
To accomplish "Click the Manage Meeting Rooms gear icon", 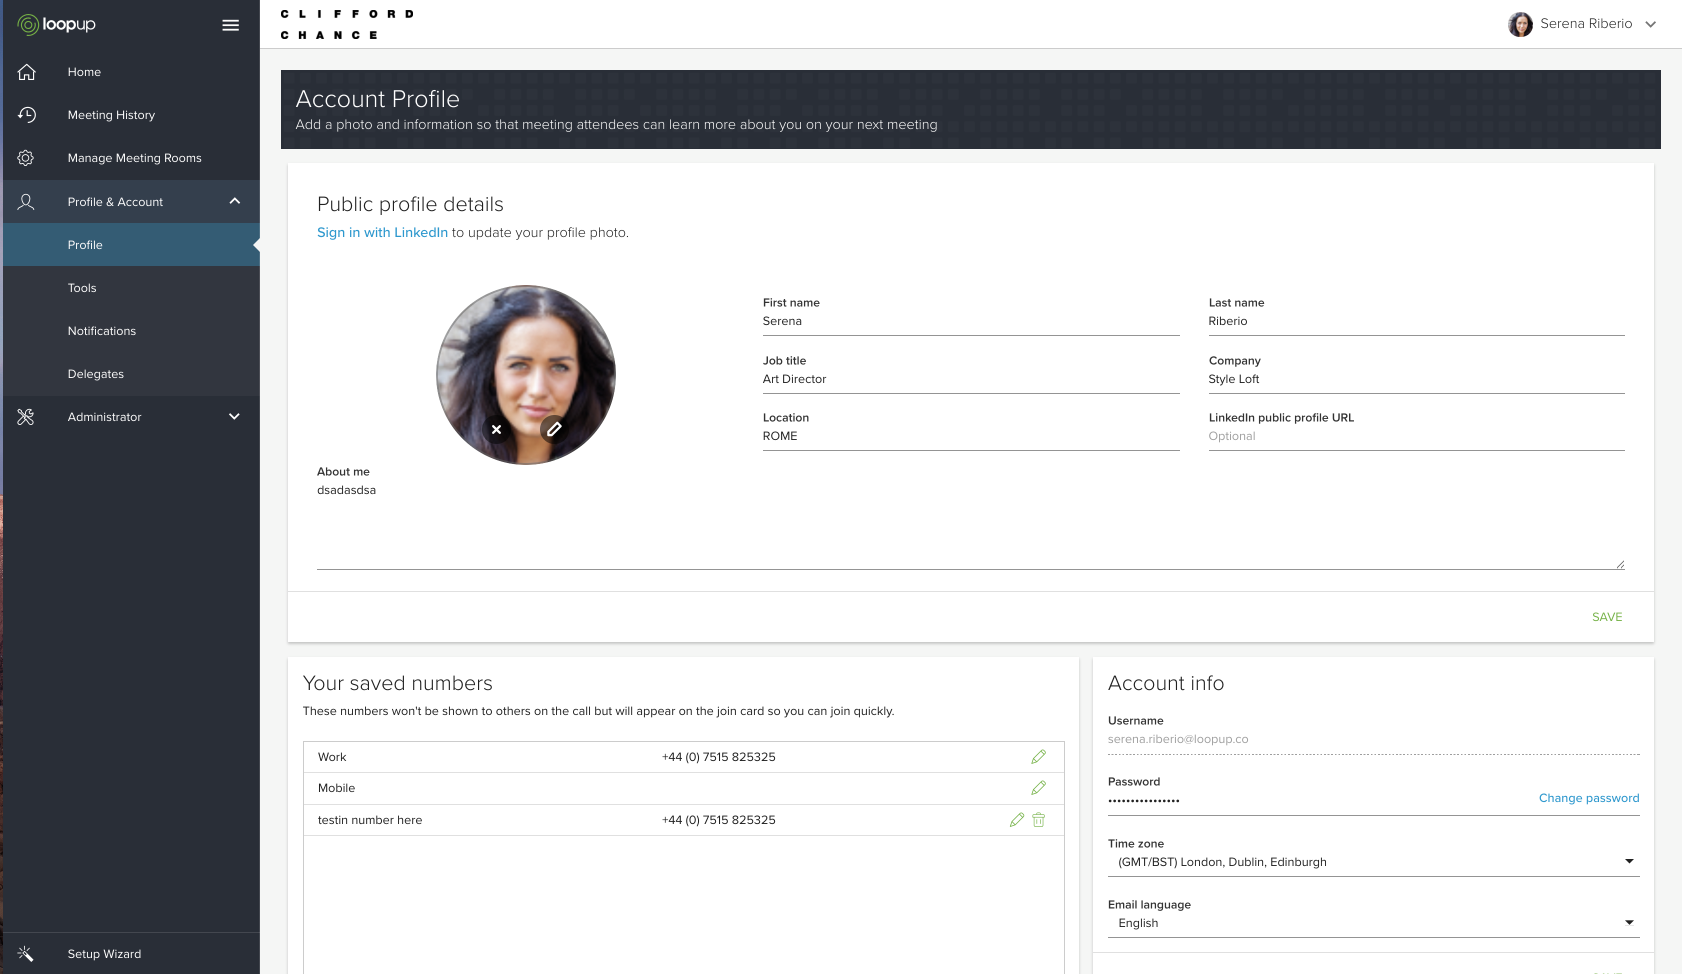I will pos(26,158).
